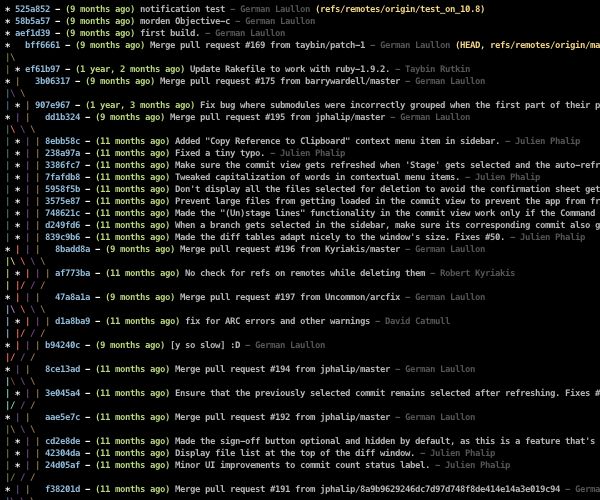Select commit hash 47a8a1a
Viewport: 600px width, 500px height.
coord(73,297)
